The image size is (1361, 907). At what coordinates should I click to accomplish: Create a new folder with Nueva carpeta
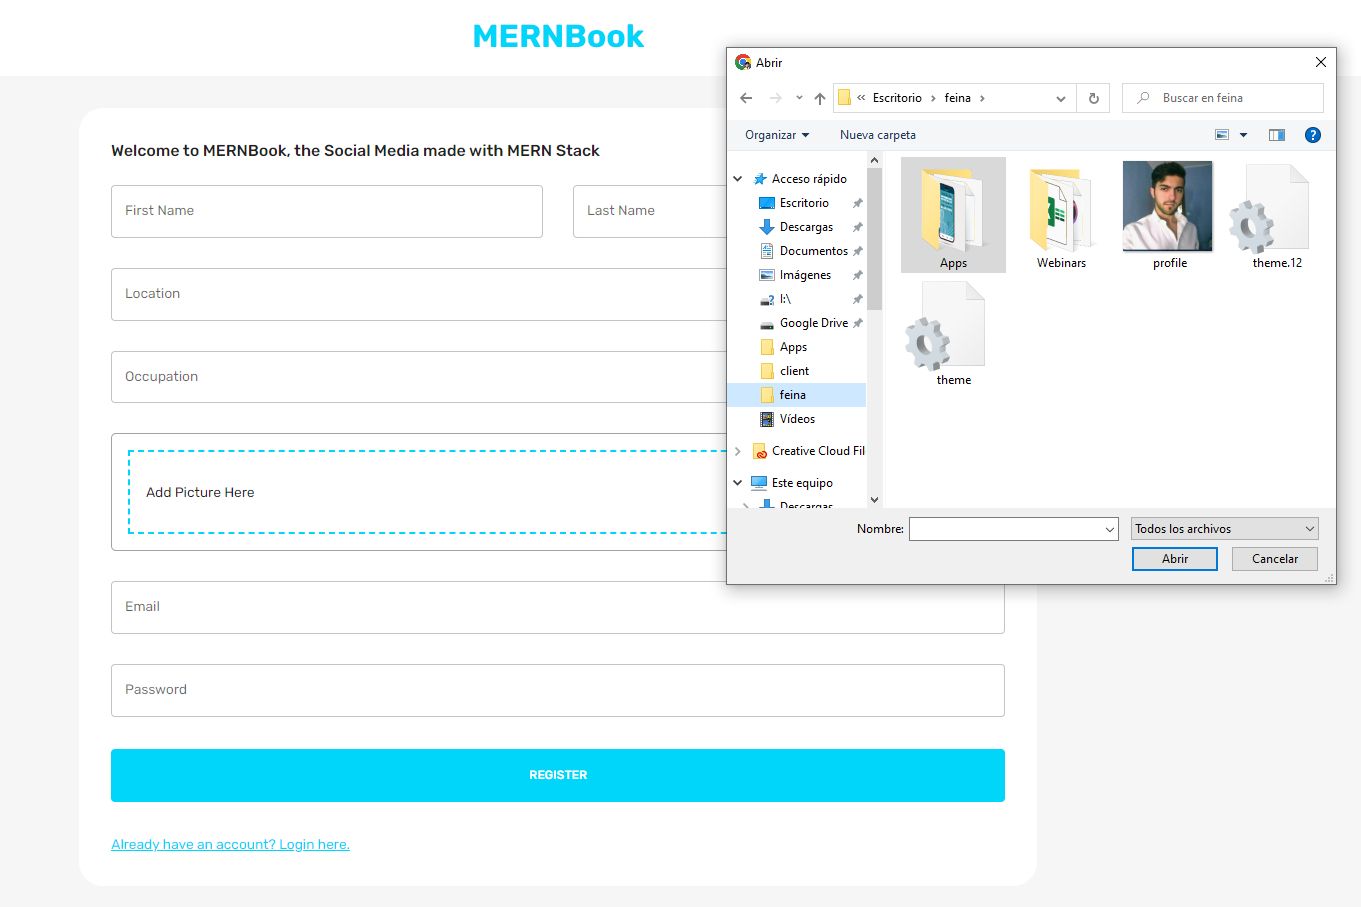[878, 135]
